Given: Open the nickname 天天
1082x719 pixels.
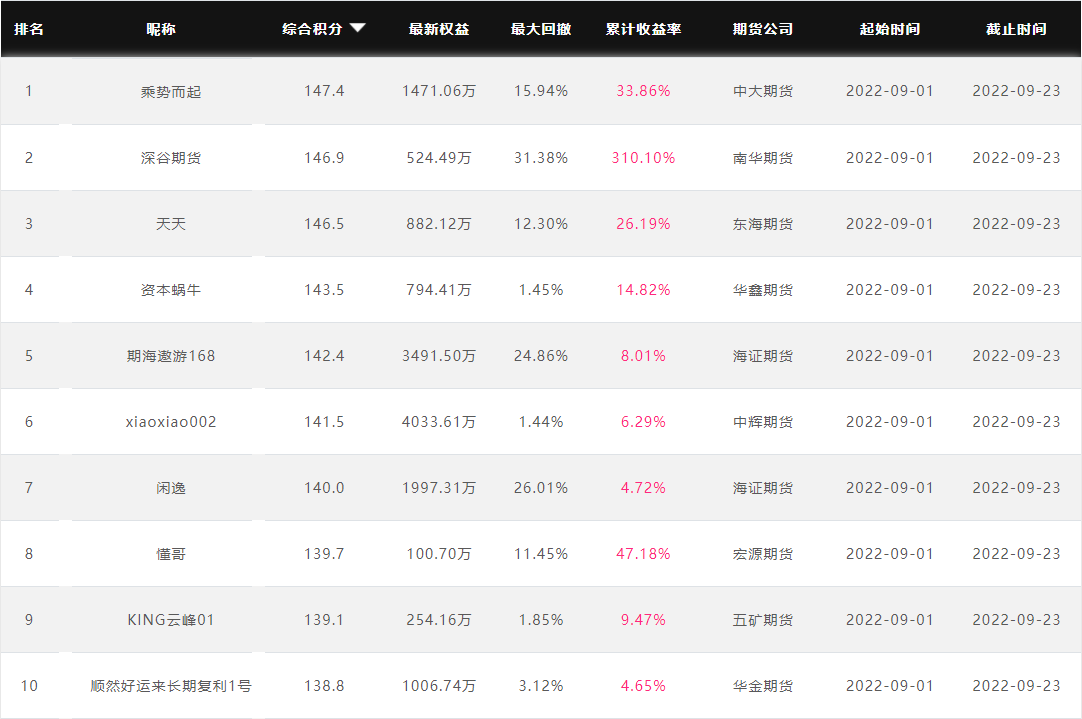Looking at the screenshot, I should tap(170, 224).
